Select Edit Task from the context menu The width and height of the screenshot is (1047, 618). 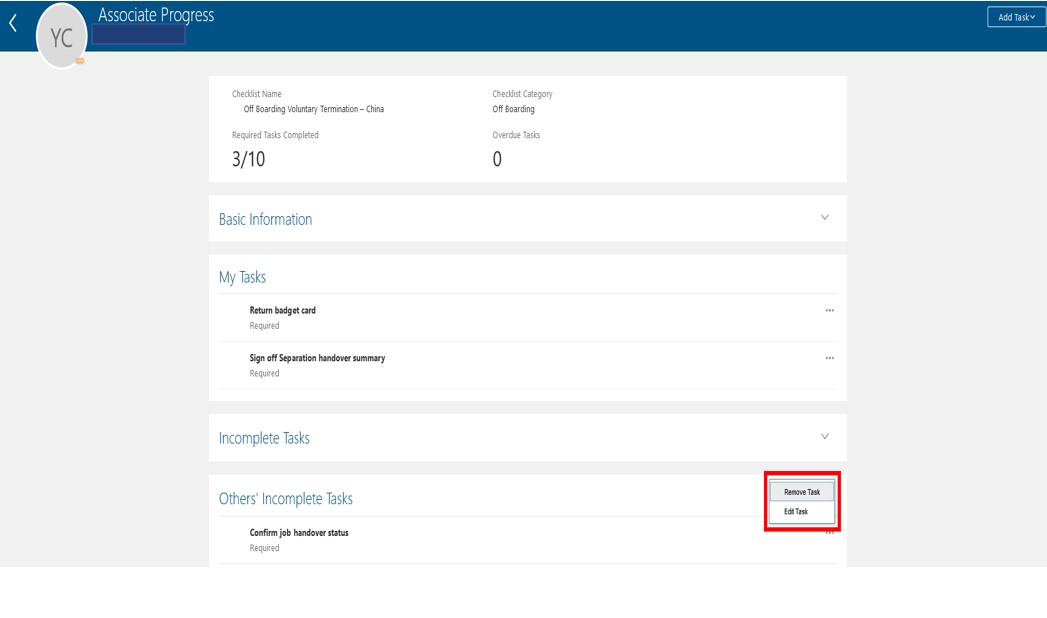pos(799,511)
